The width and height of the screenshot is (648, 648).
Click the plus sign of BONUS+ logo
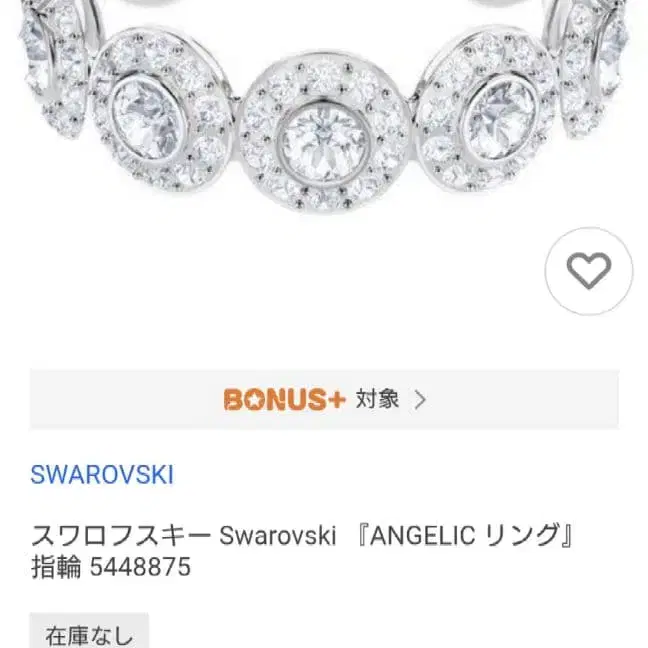tap(335, 400)
